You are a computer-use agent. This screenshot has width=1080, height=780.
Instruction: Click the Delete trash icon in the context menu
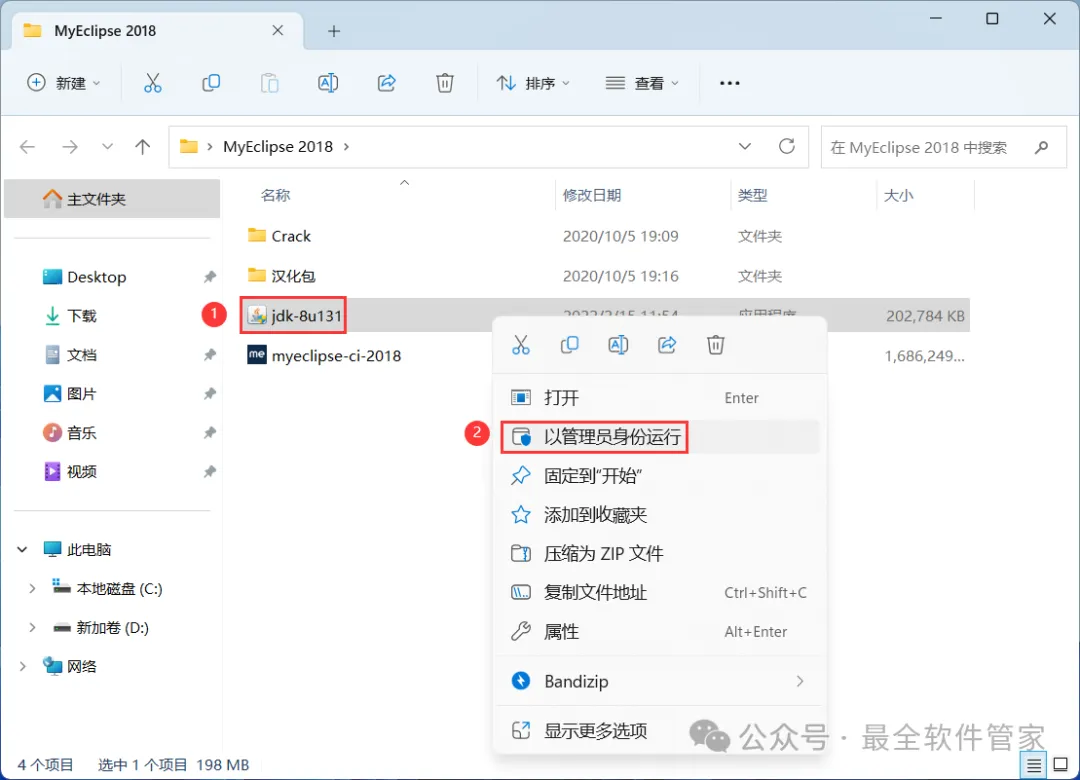point(716,345)
